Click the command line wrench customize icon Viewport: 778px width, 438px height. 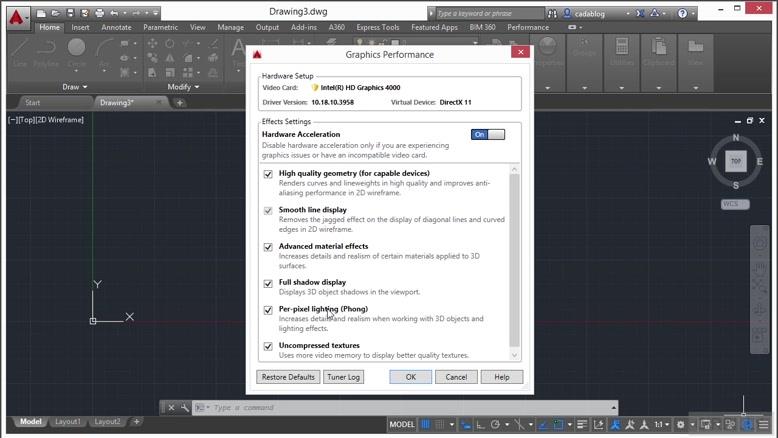185,408
